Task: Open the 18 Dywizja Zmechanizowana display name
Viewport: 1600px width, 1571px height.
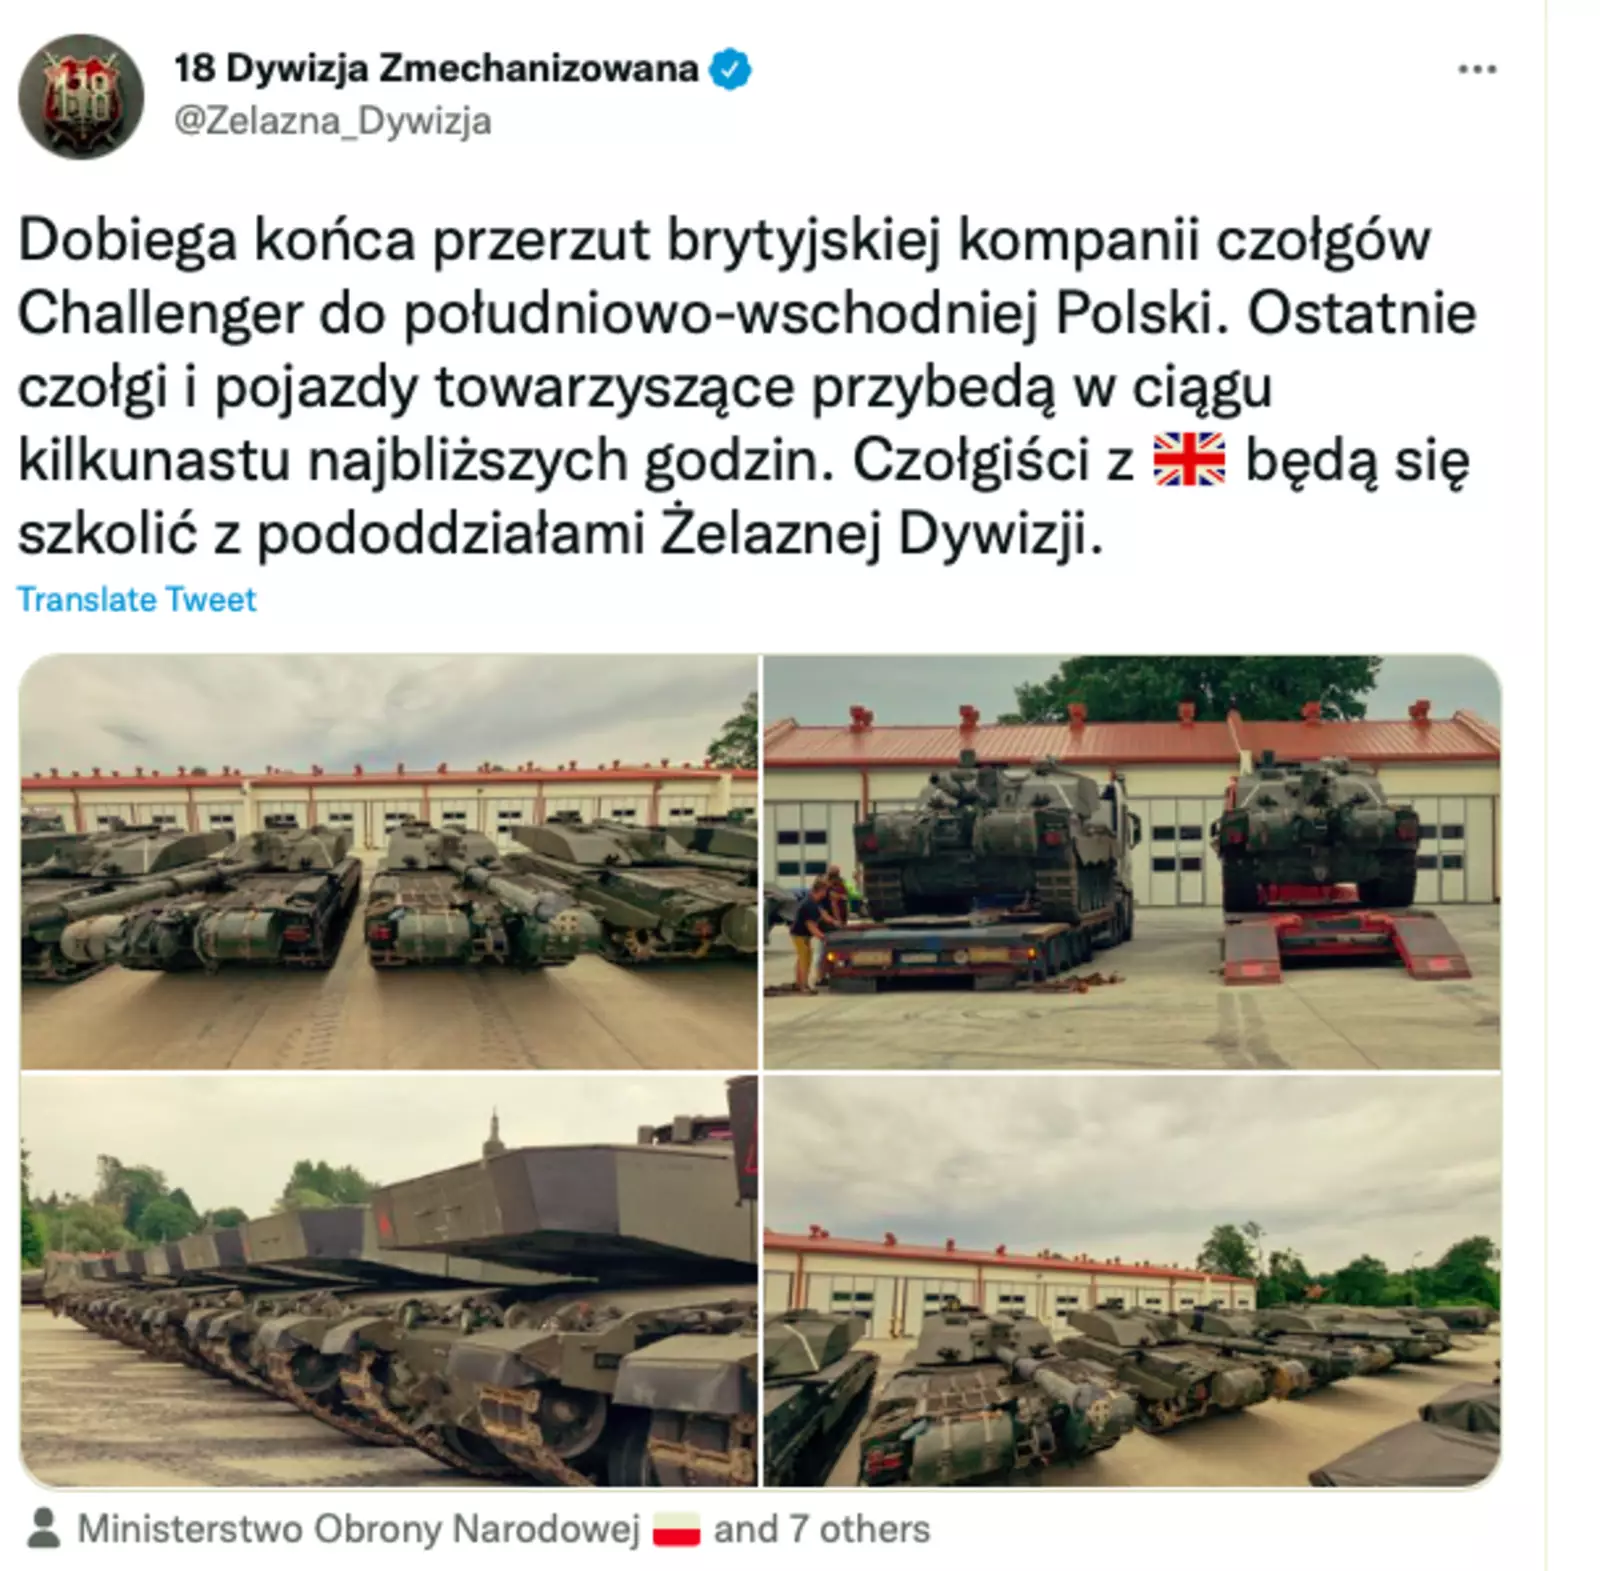Action: tap(436, 68)
